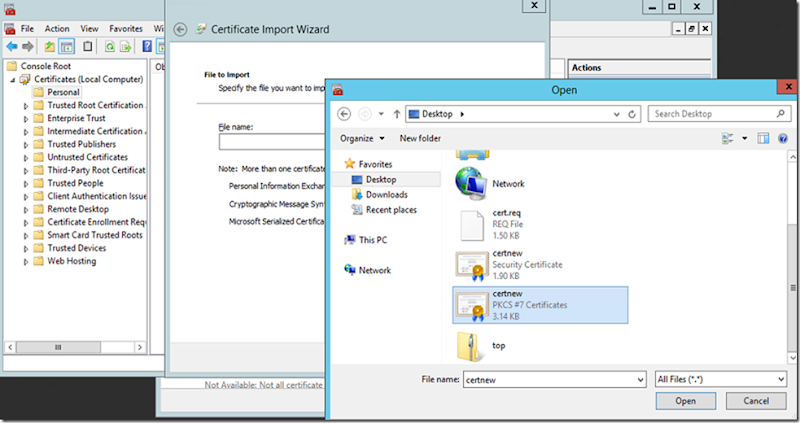Image resolution: width=800 pixels, height=423 pixels.
Task: Click the up arrow in Open dialog
Action: click(396, 114)
